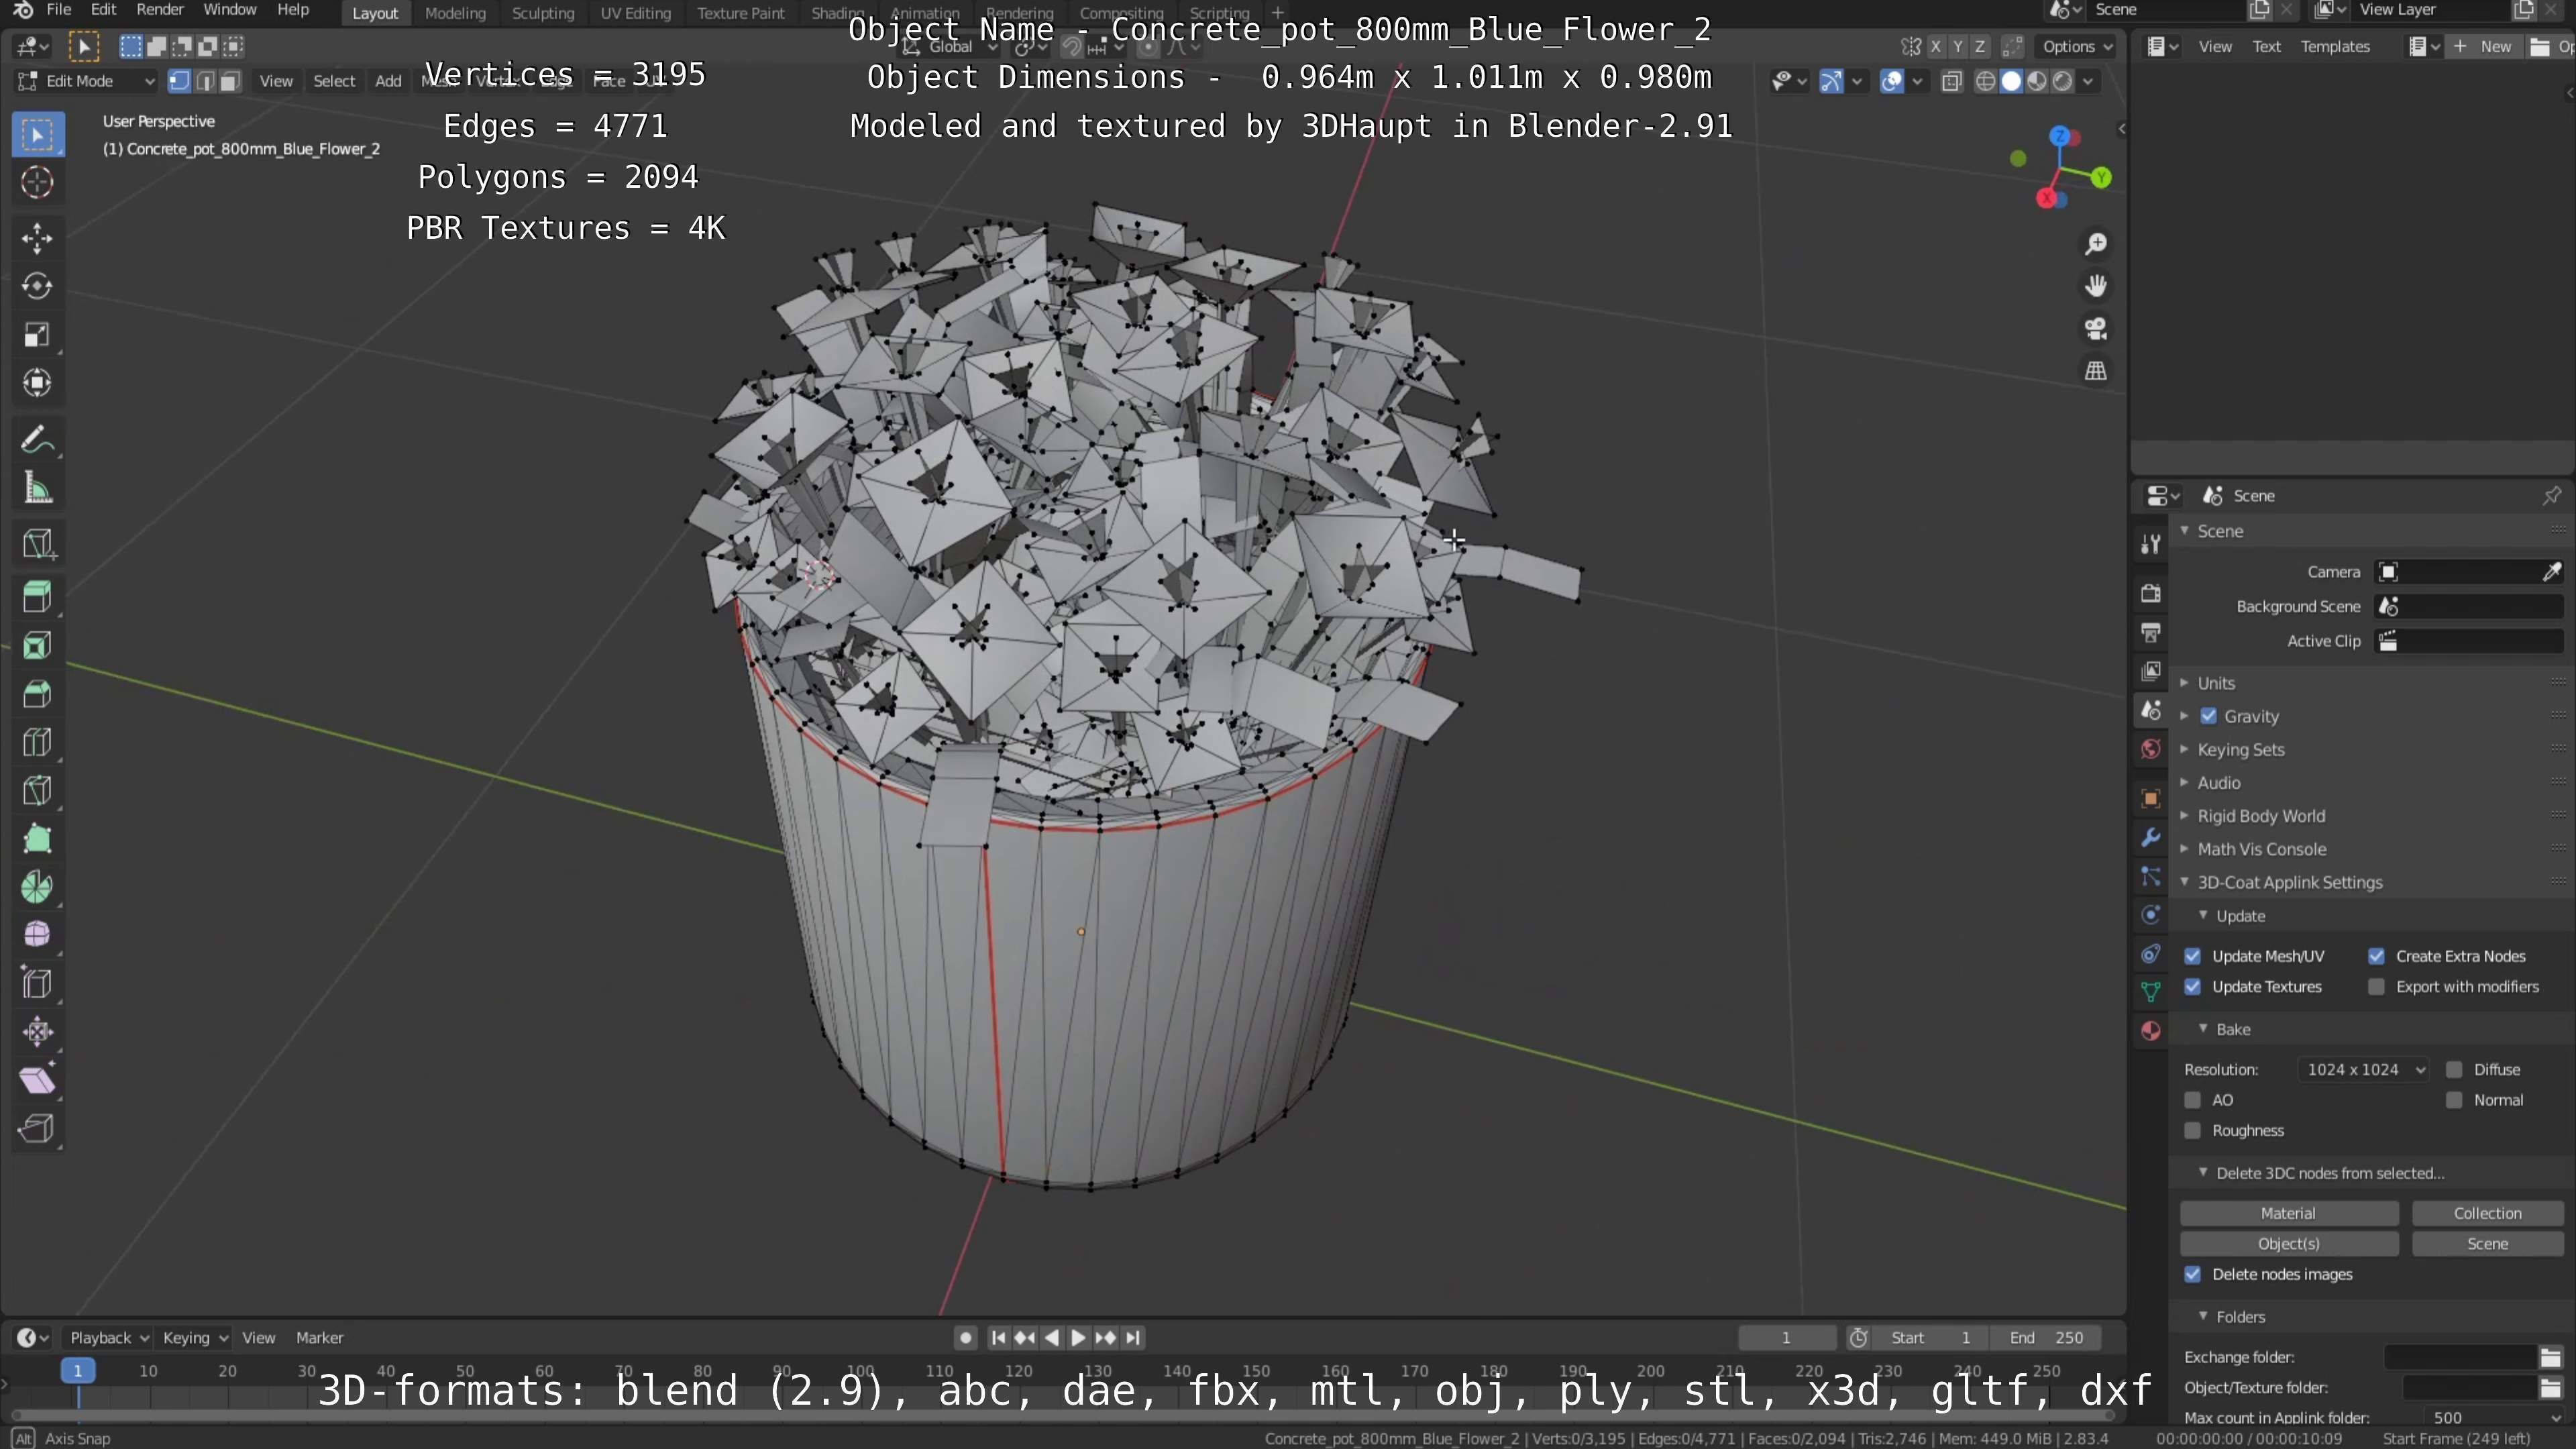This screenshot has height=1449, width=2576.
Task: Click the viewport pan hand icon
Action: [2095, 286]
